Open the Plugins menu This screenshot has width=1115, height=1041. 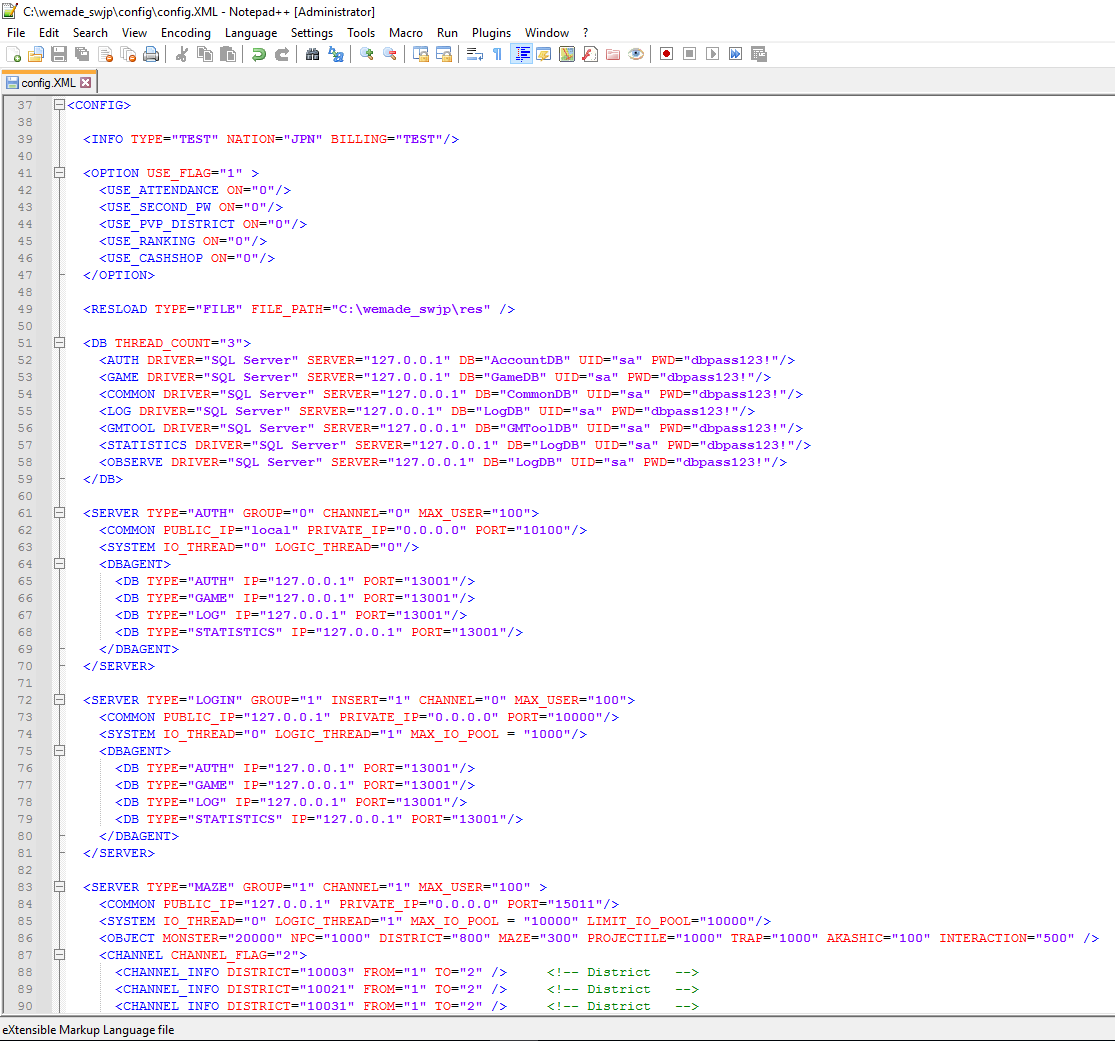pyautogui.click(x=491, y=33)
